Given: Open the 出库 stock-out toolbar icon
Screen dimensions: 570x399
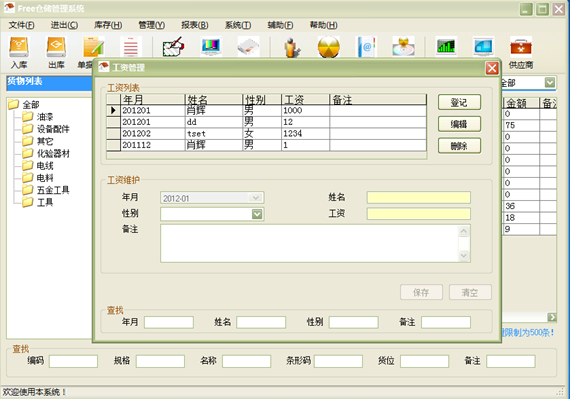Looking at the screenshot, I should tap(56, 47).
